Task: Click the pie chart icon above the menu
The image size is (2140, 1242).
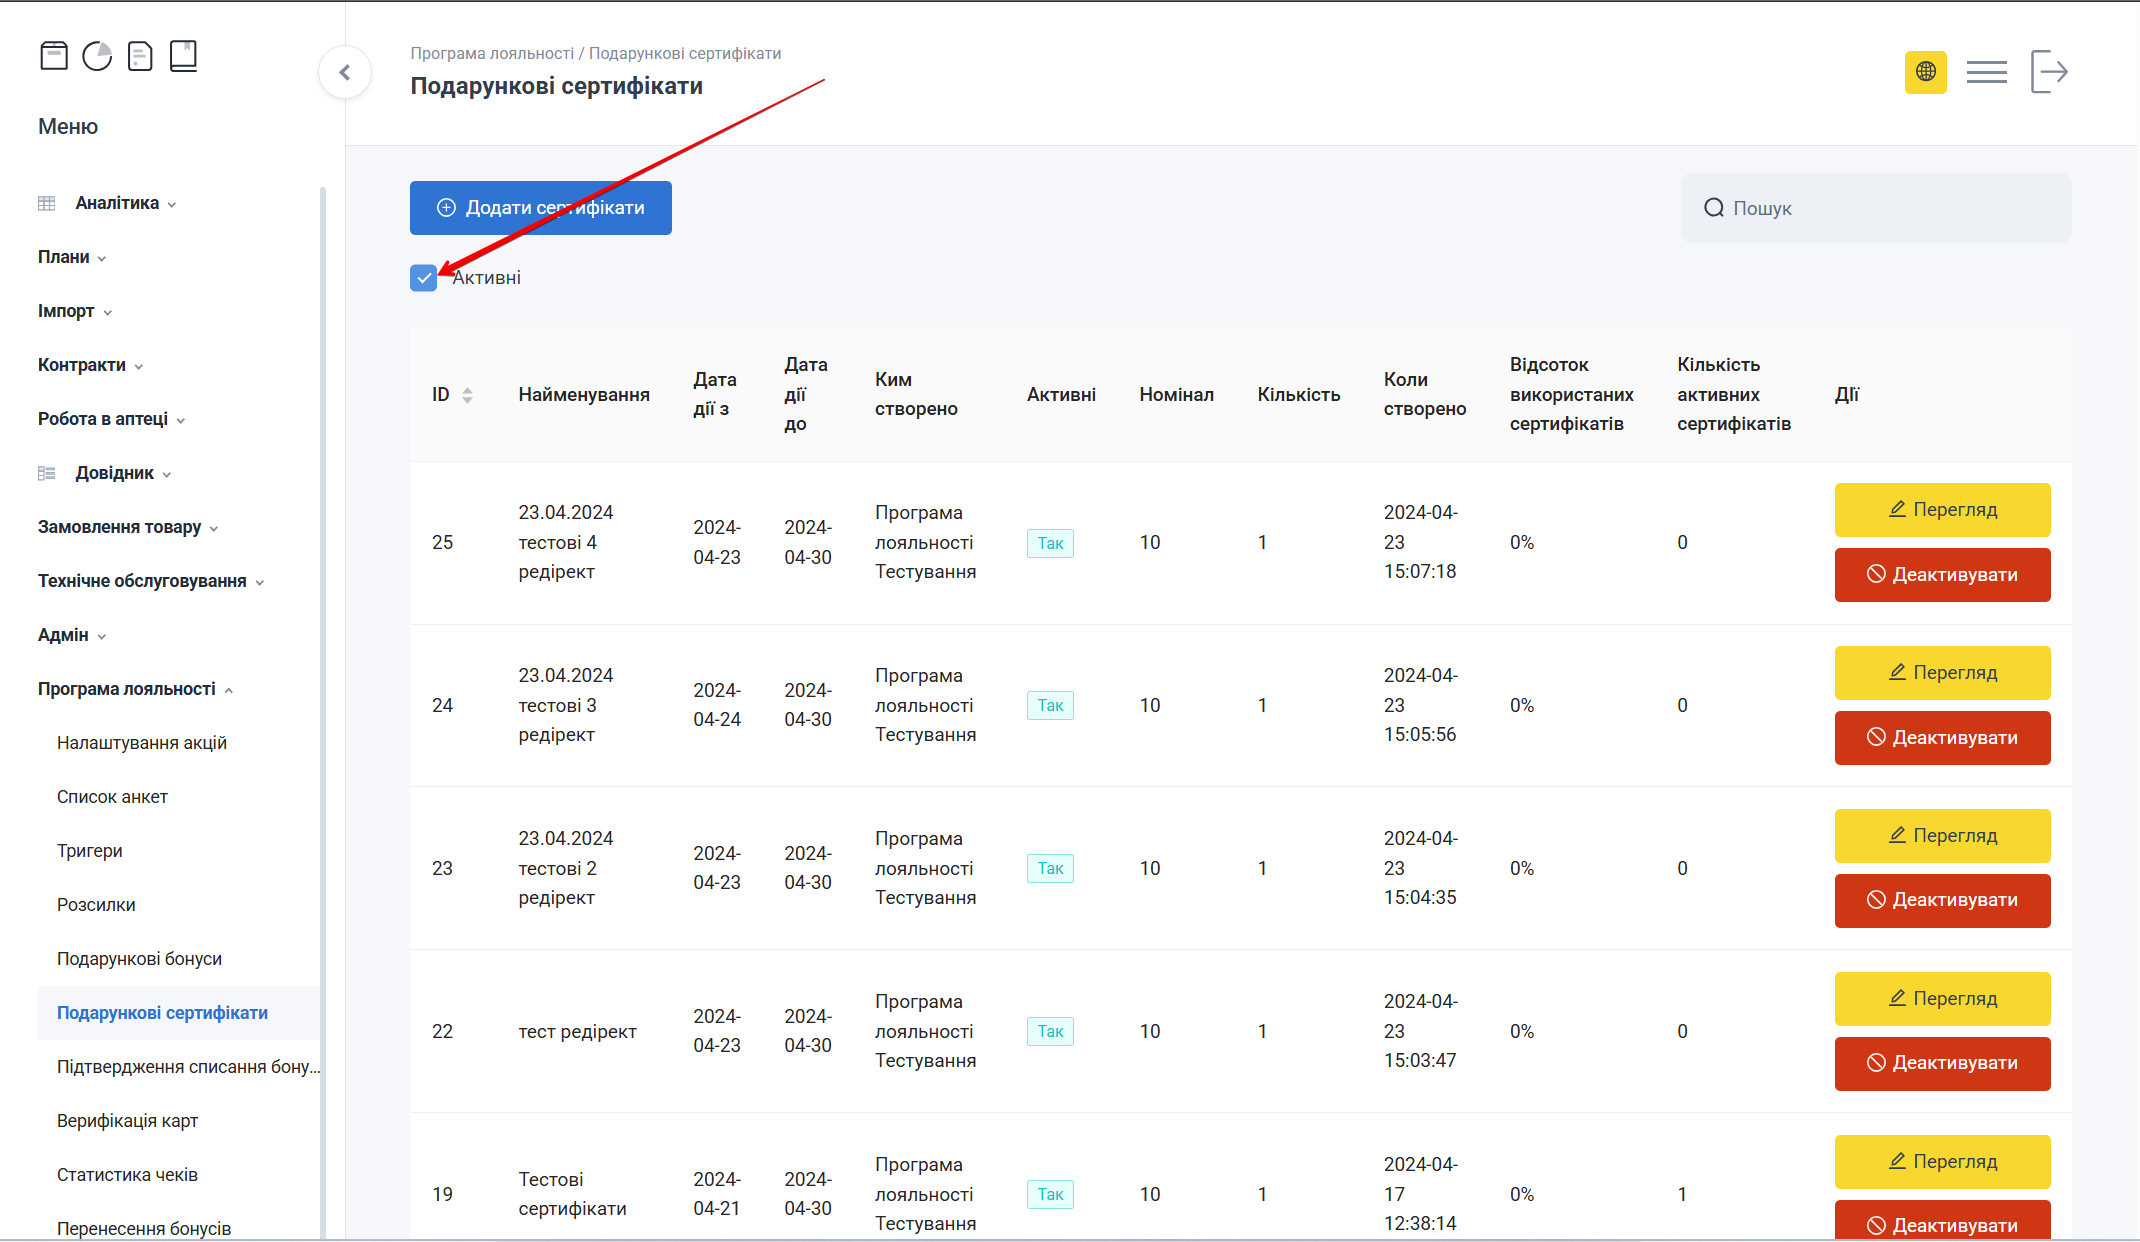Action: [x=97, y=56]
